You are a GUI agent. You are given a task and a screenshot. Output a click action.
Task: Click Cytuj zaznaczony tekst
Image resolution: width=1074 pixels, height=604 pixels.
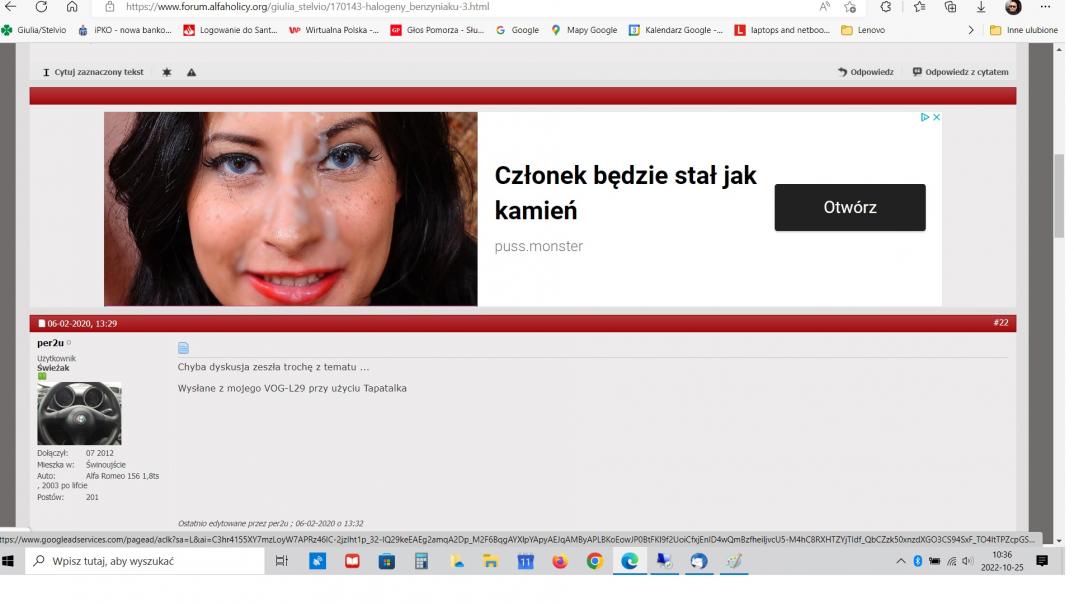pos(93,72)
